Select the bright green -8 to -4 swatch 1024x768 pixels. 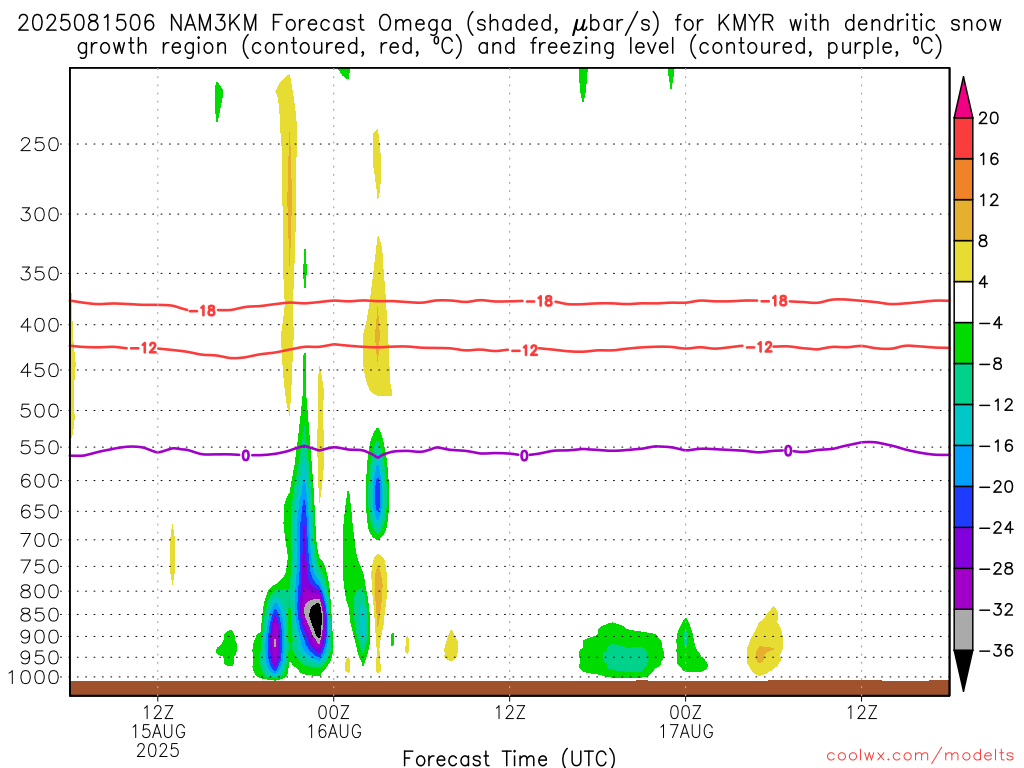pos(963,344)
